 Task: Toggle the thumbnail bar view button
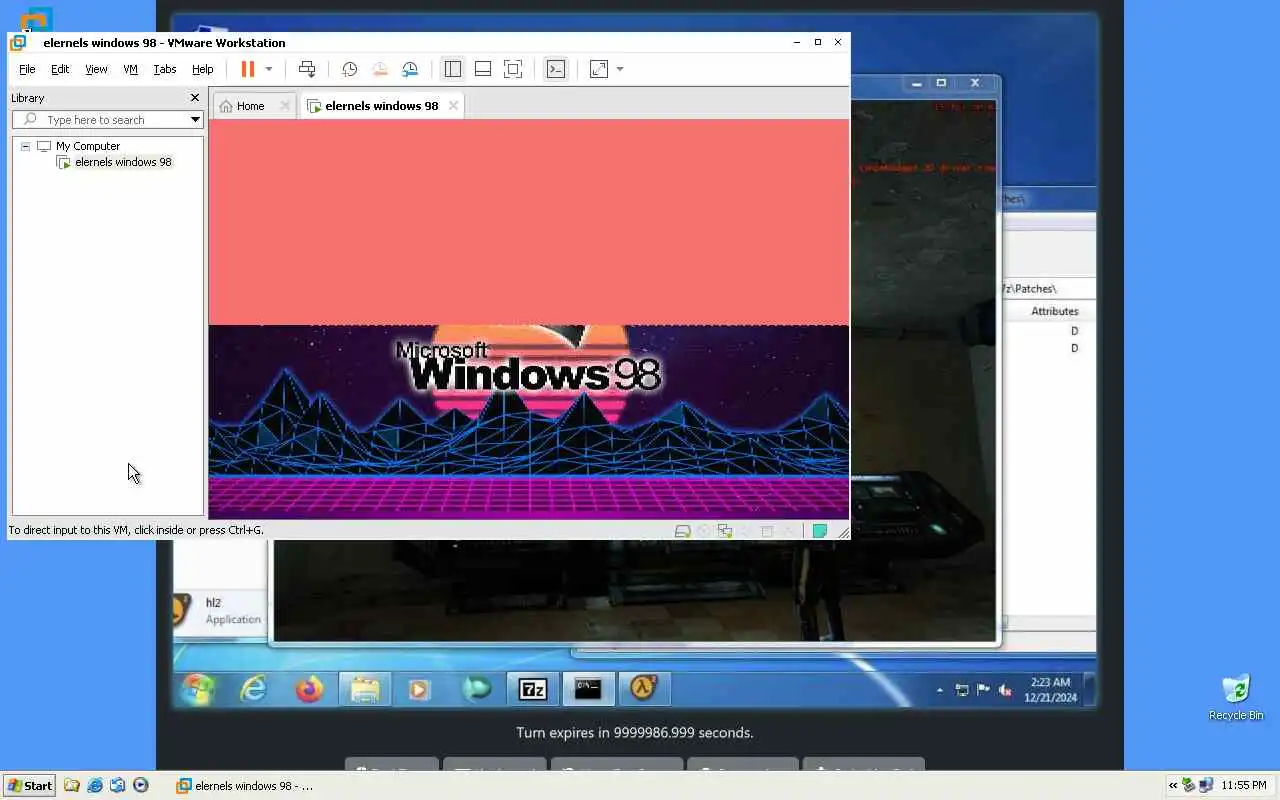(482, 69)
